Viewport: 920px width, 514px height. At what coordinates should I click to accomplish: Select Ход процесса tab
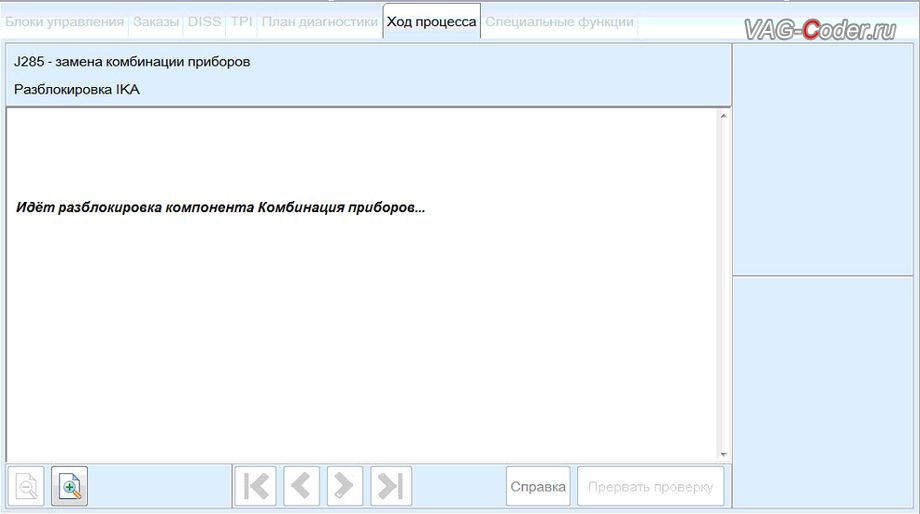(x=431, y=22)
